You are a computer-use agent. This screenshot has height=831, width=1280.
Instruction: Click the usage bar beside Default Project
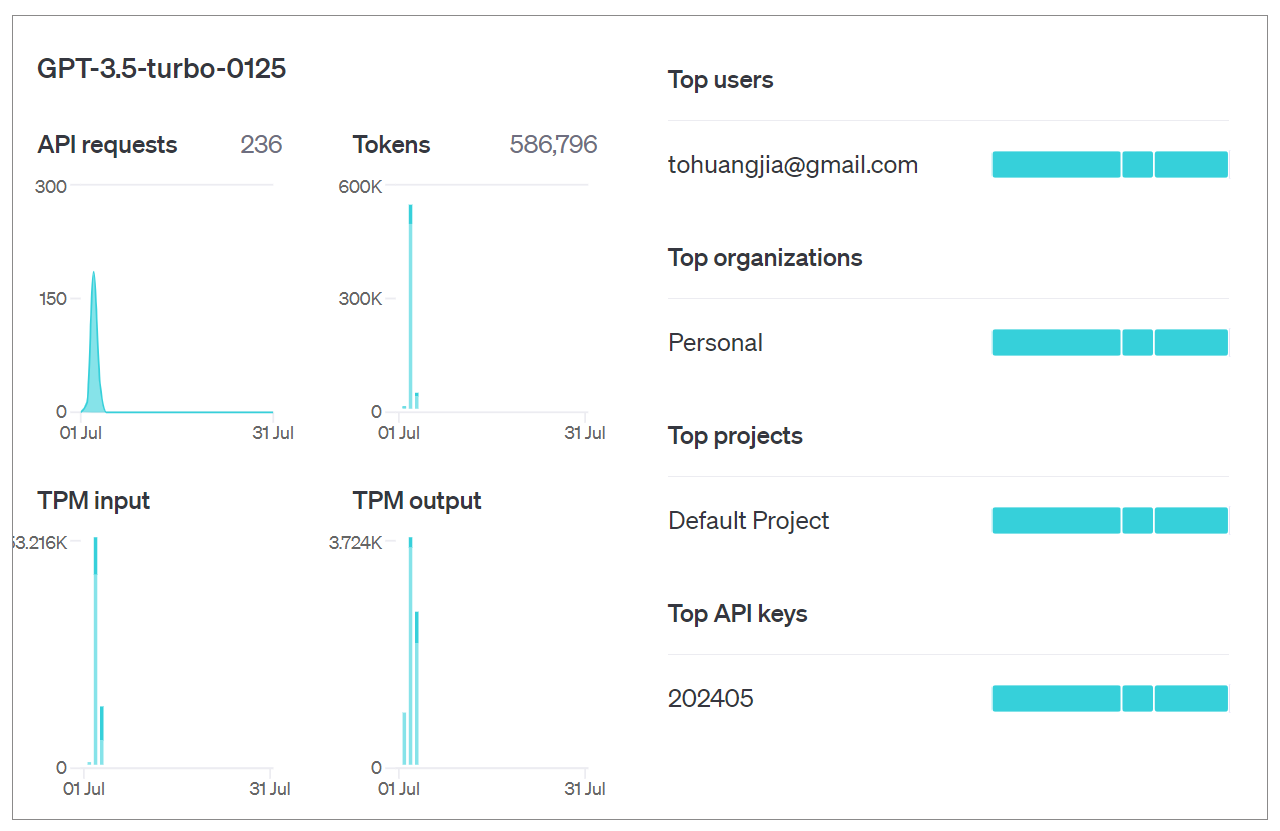coord(1109,521)
